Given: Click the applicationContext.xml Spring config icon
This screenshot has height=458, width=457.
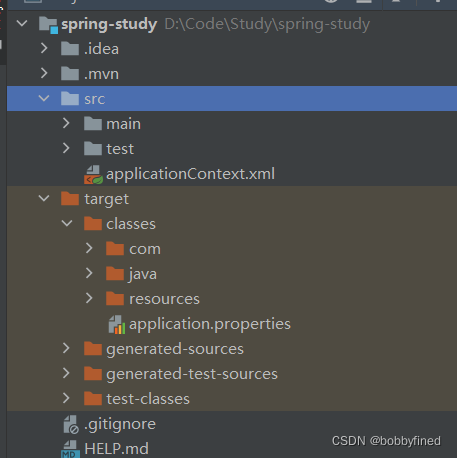Looking at the screenshot, I should point(93,175).
